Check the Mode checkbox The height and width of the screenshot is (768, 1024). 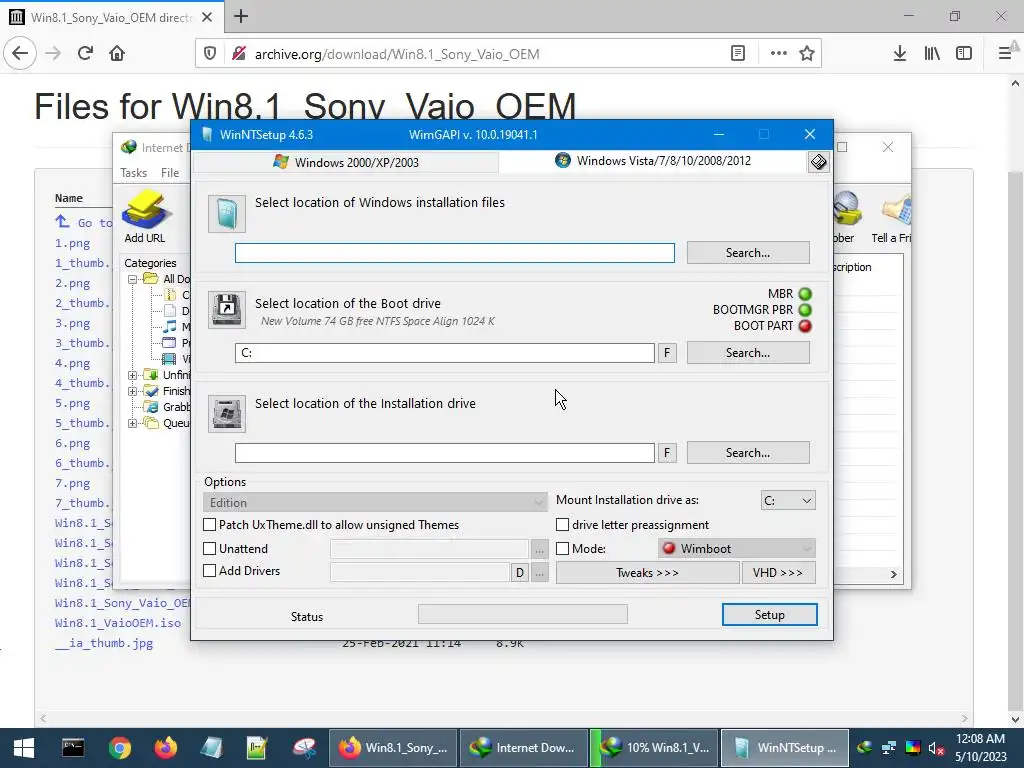tap(562, 549)
